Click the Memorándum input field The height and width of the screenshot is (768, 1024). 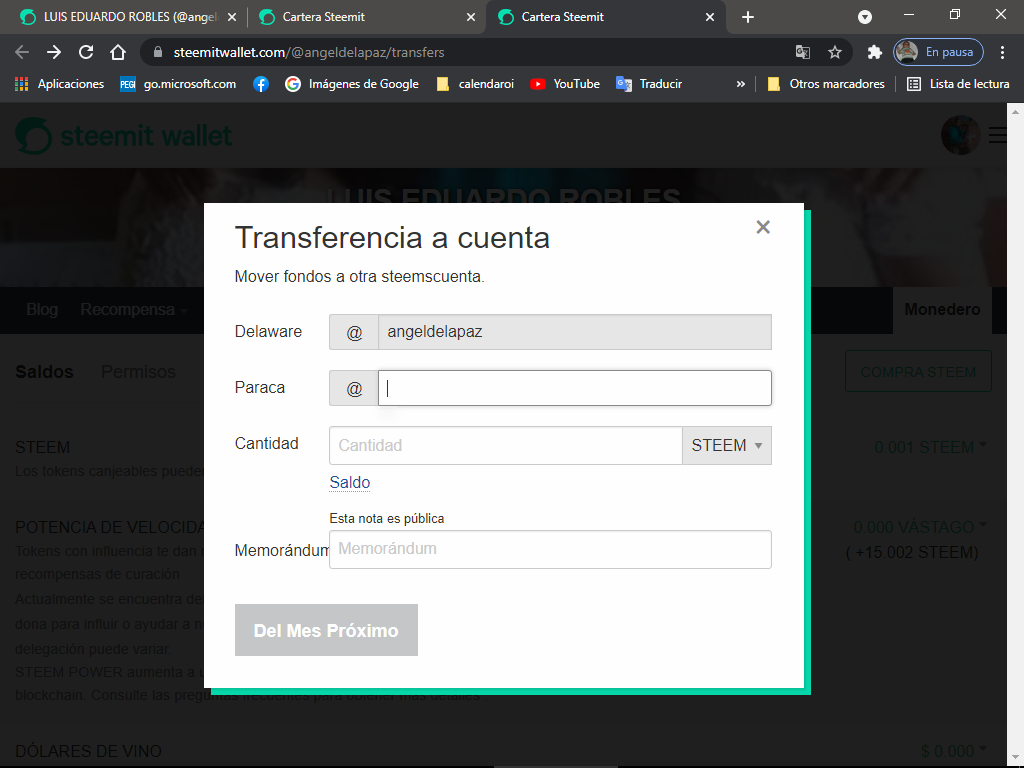click(550, 549)
